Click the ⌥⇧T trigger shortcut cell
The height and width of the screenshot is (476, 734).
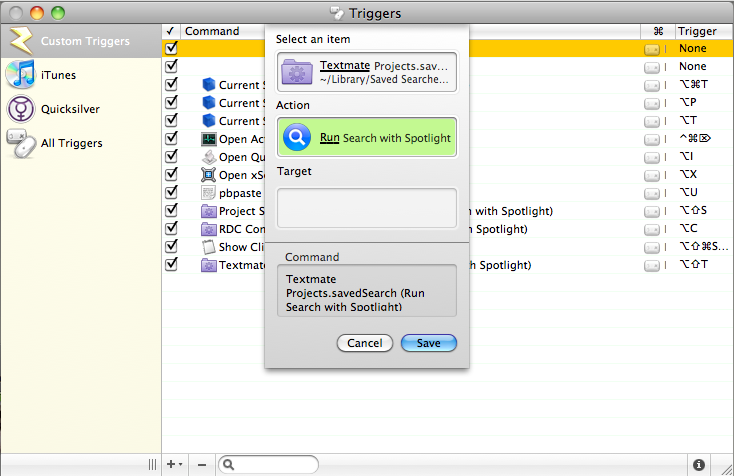point(693,264)
